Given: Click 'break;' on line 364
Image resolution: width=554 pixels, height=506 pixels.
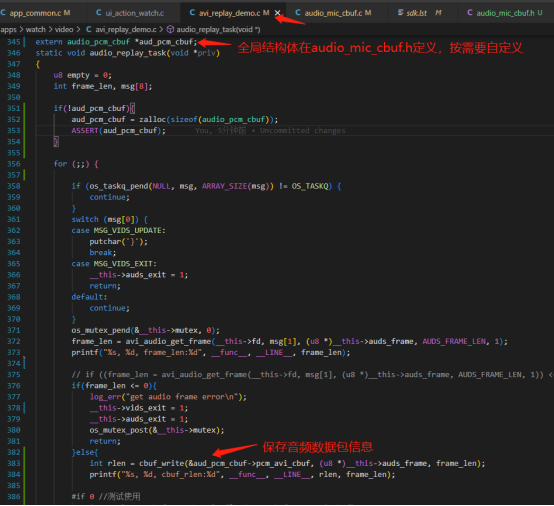Looking at the screenshot, I should pos(102,253).
